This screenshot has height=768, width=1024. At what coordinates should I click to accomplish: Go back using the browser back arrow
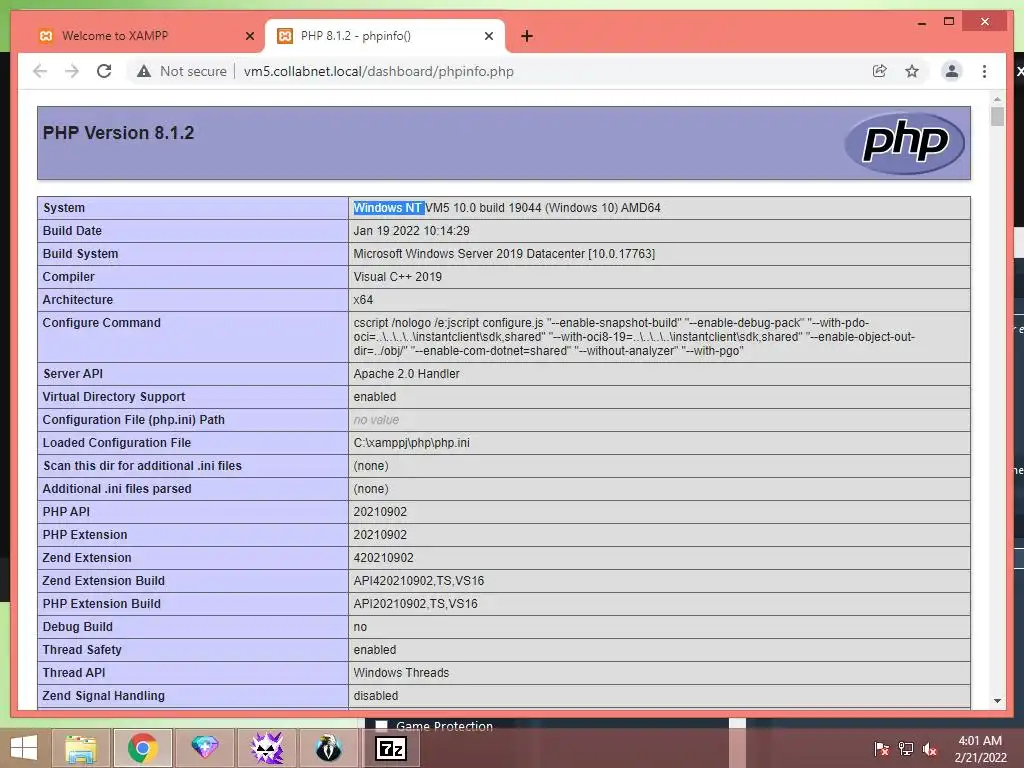(x=40, y=71)
